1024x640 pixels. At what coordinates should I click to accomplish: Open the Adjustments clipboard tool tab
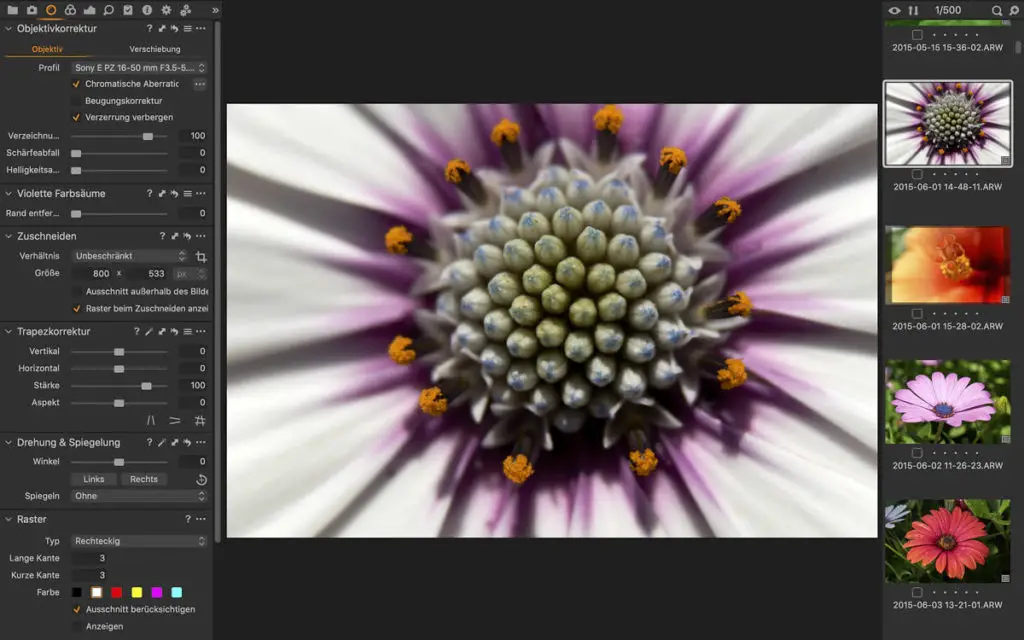coord(128,10)
